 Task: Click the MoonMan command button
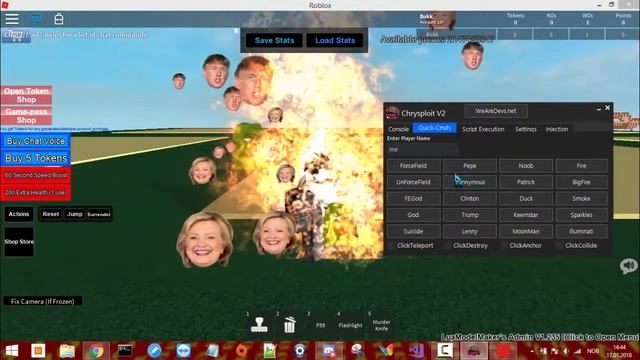coord(526,231)
